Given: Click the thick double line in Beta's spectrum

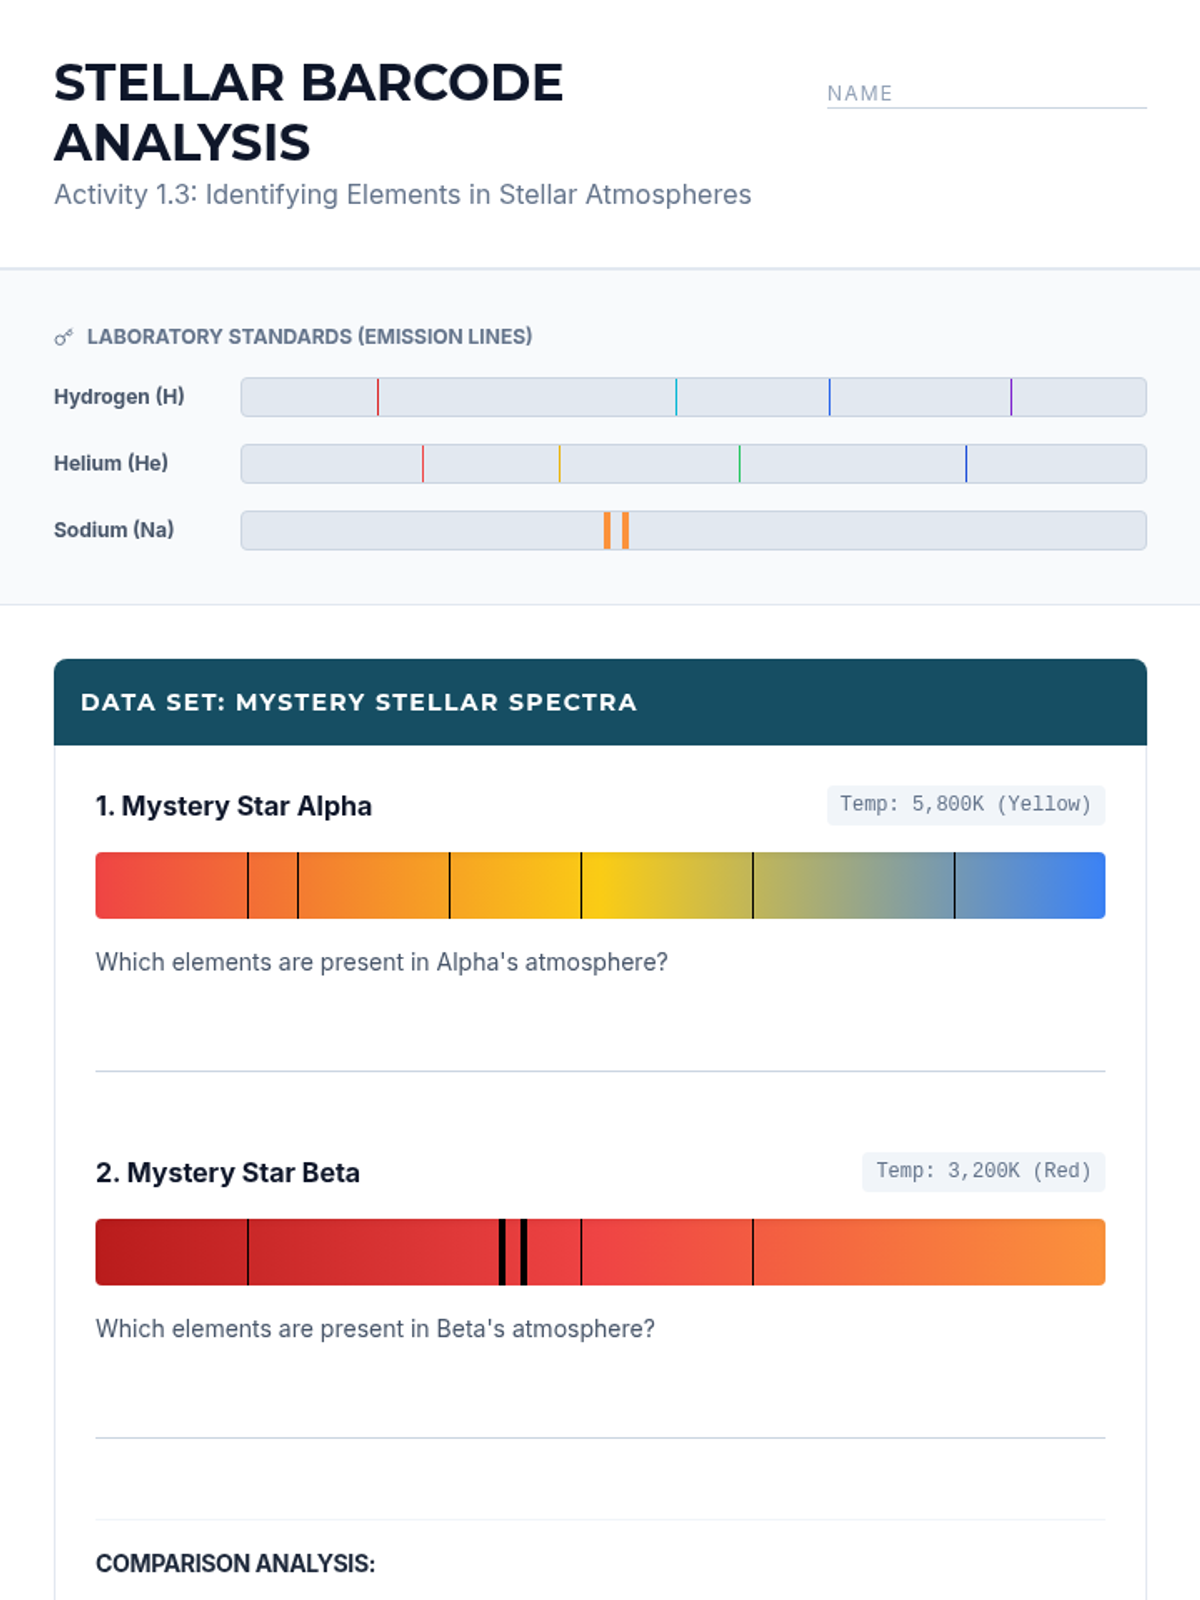Looking at the screenshot, I should coord(513,1252).
